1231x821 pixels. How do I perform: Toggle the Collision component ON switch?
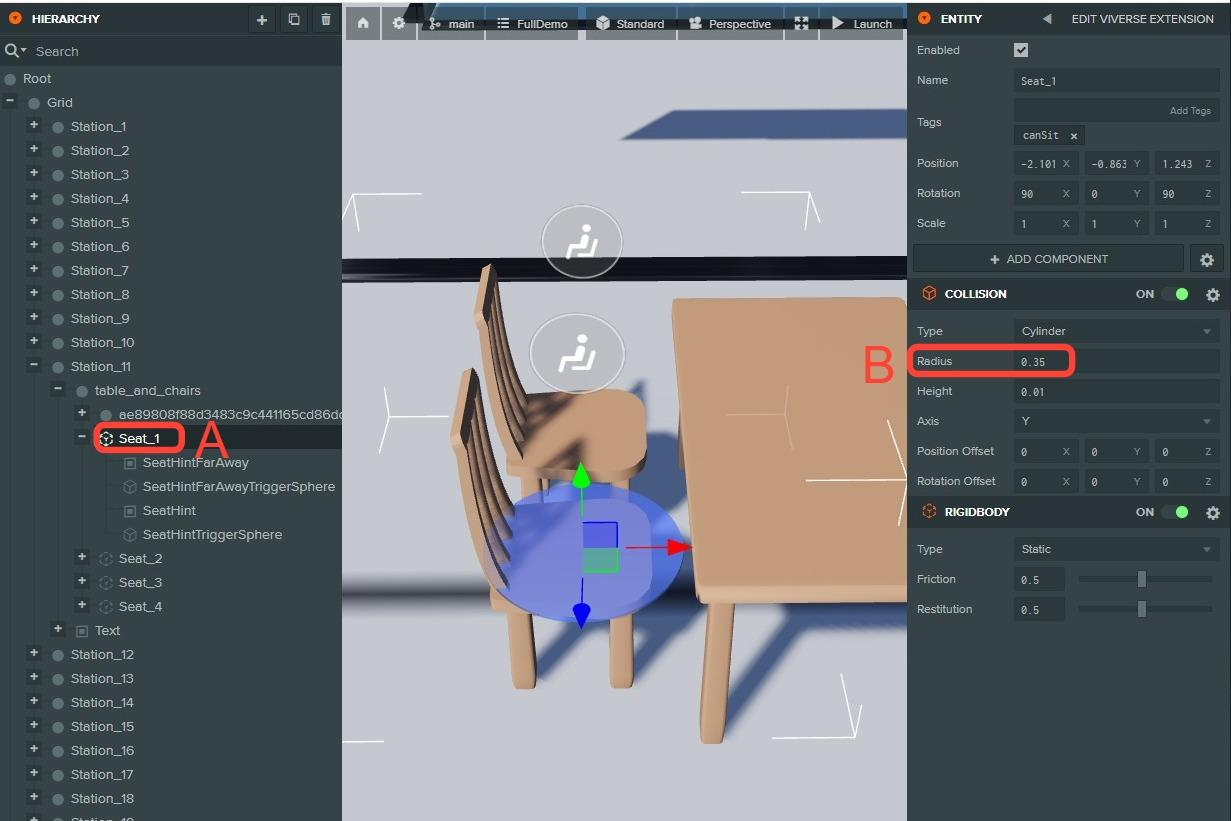1175,294
